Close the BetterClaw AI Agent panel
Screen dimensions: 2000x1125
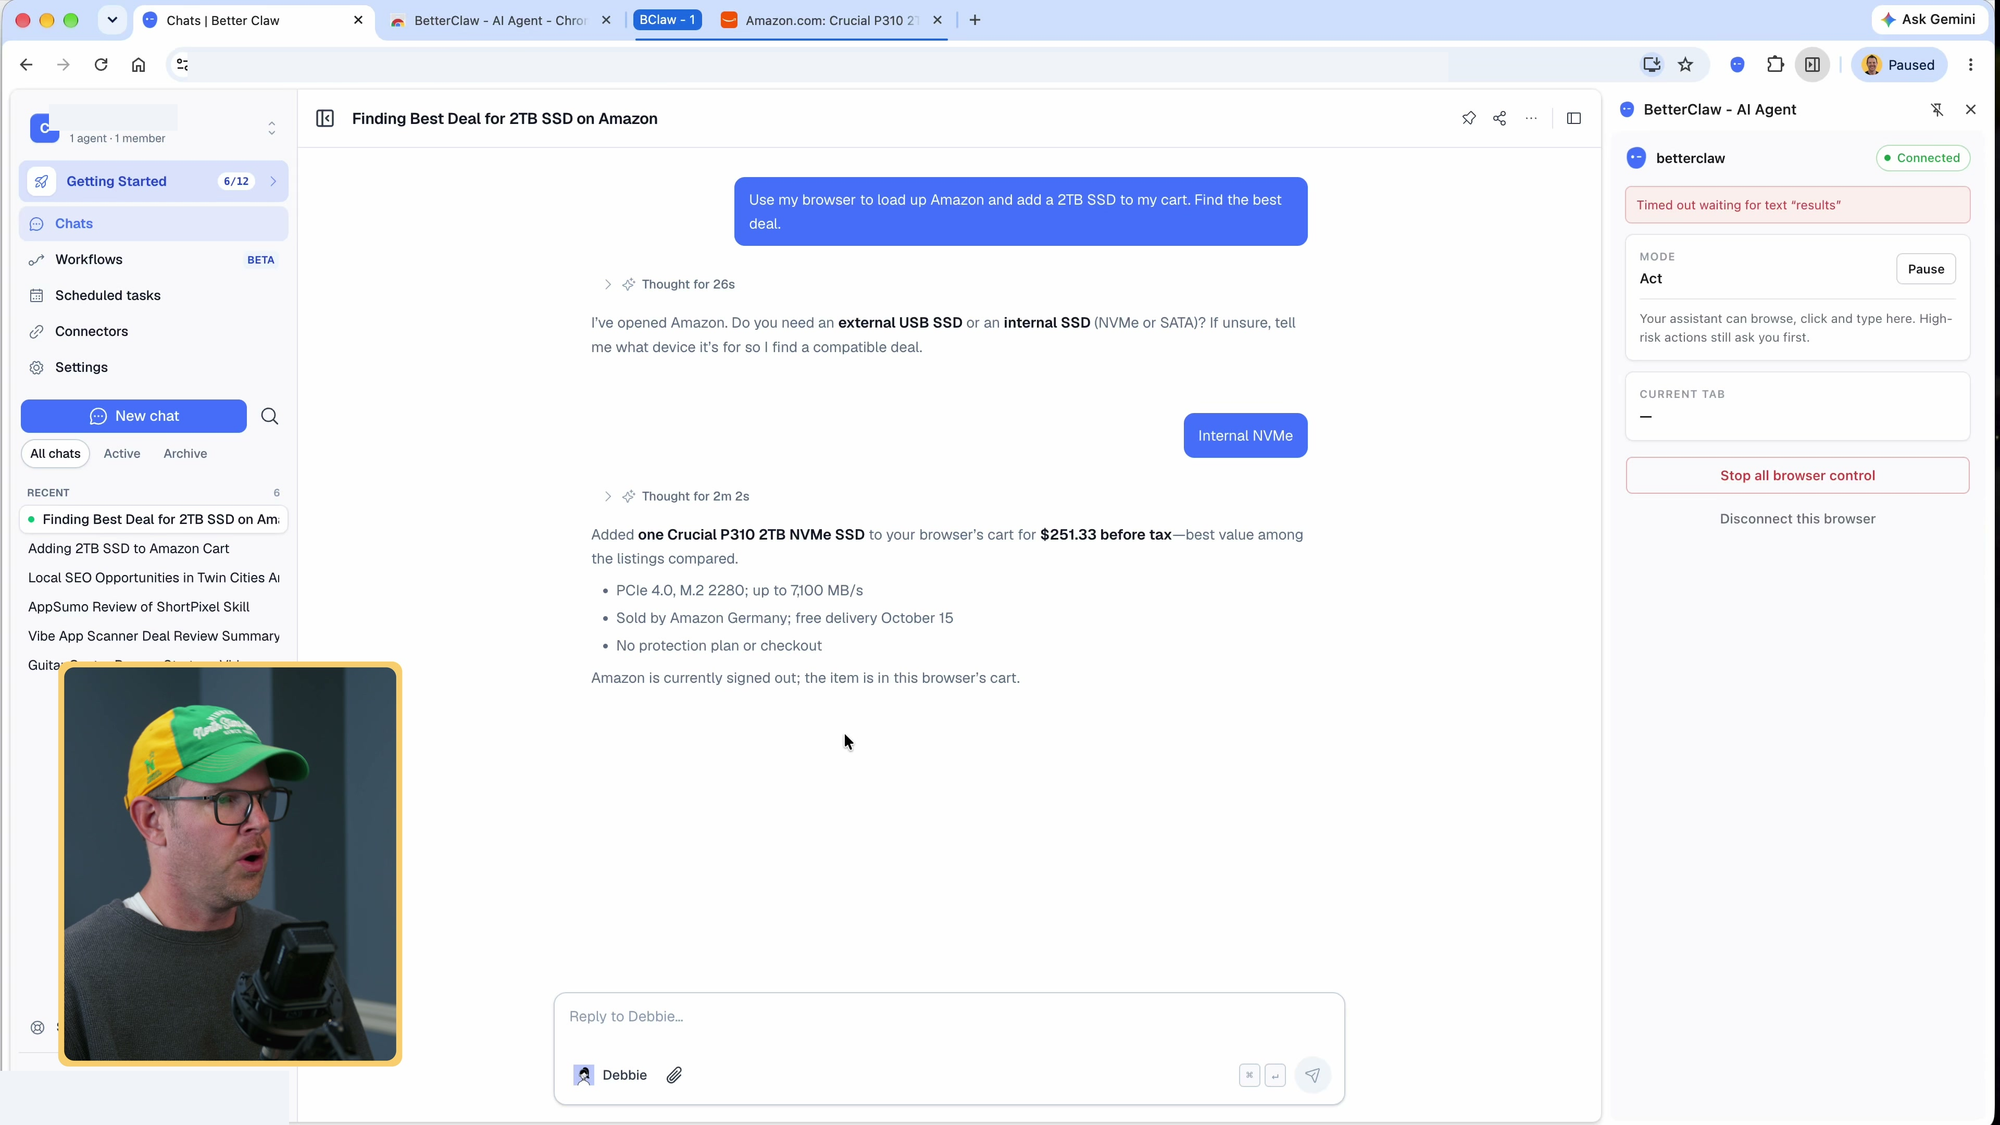tap(1971, 110)
